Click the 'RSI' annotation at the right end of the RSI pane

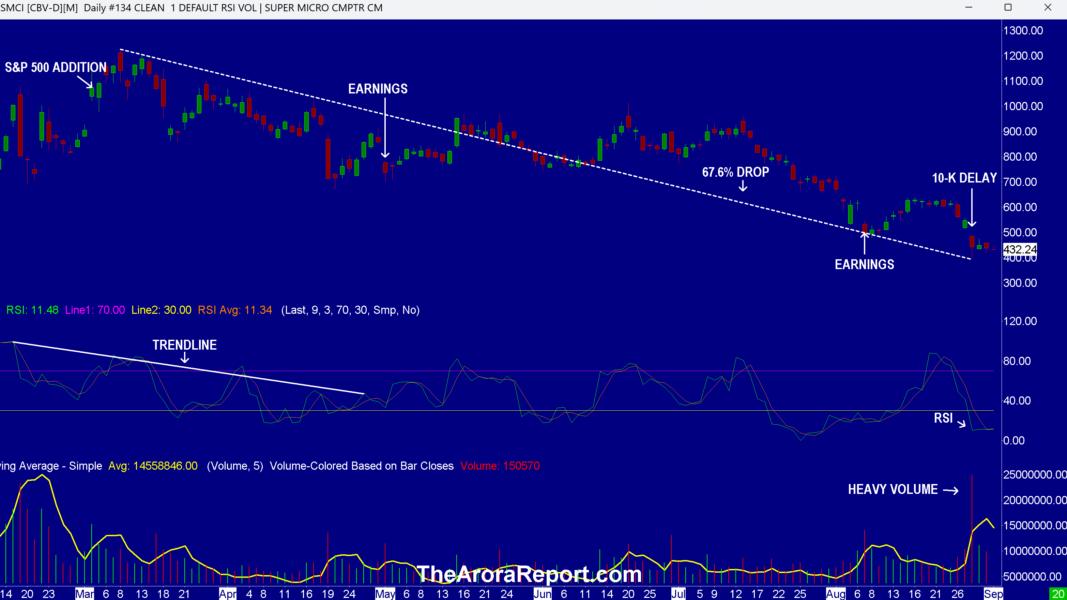943,418
